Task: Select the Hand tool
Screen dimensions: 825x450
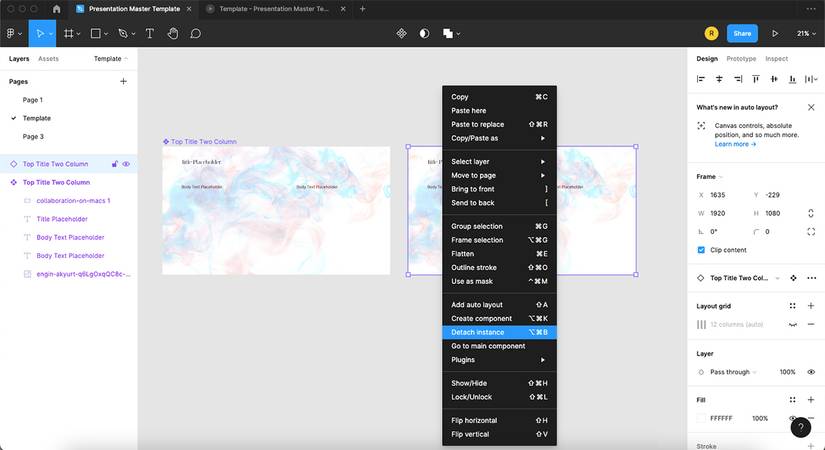Action: click(173, 34)
